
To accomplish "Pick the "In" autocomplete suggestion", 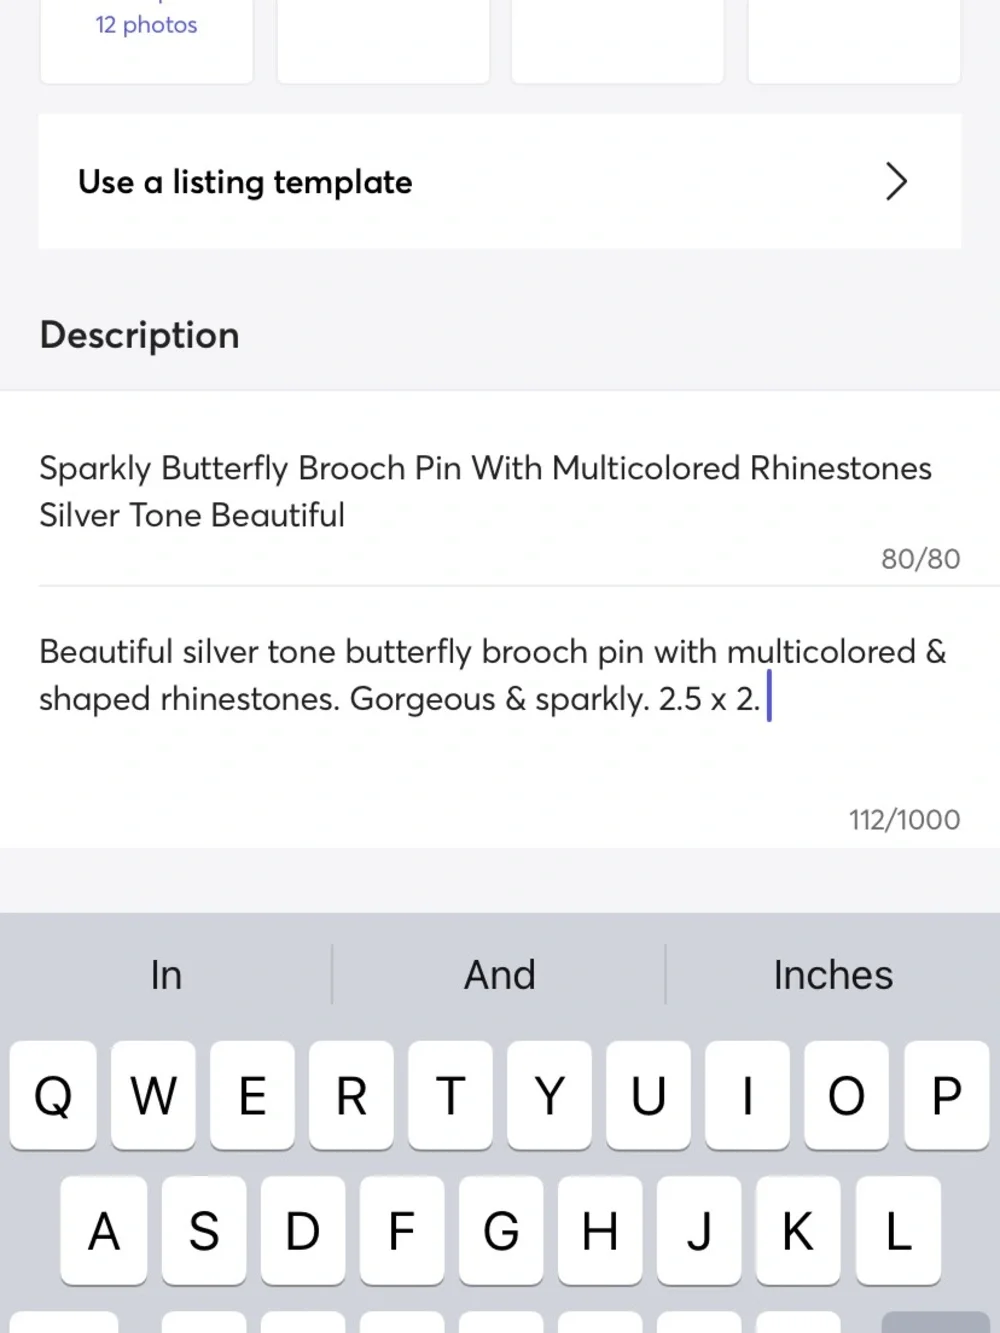I will point(166,974).
